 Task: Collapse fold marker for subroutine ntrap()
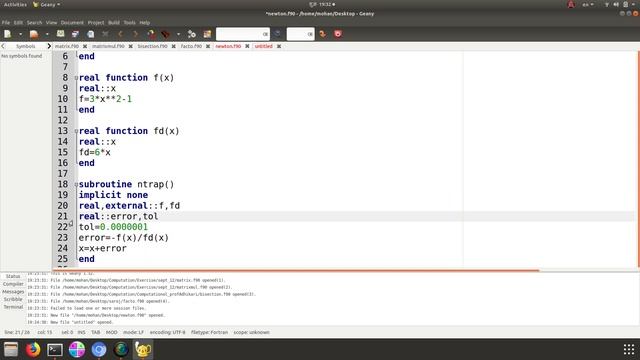pos(76,184)
